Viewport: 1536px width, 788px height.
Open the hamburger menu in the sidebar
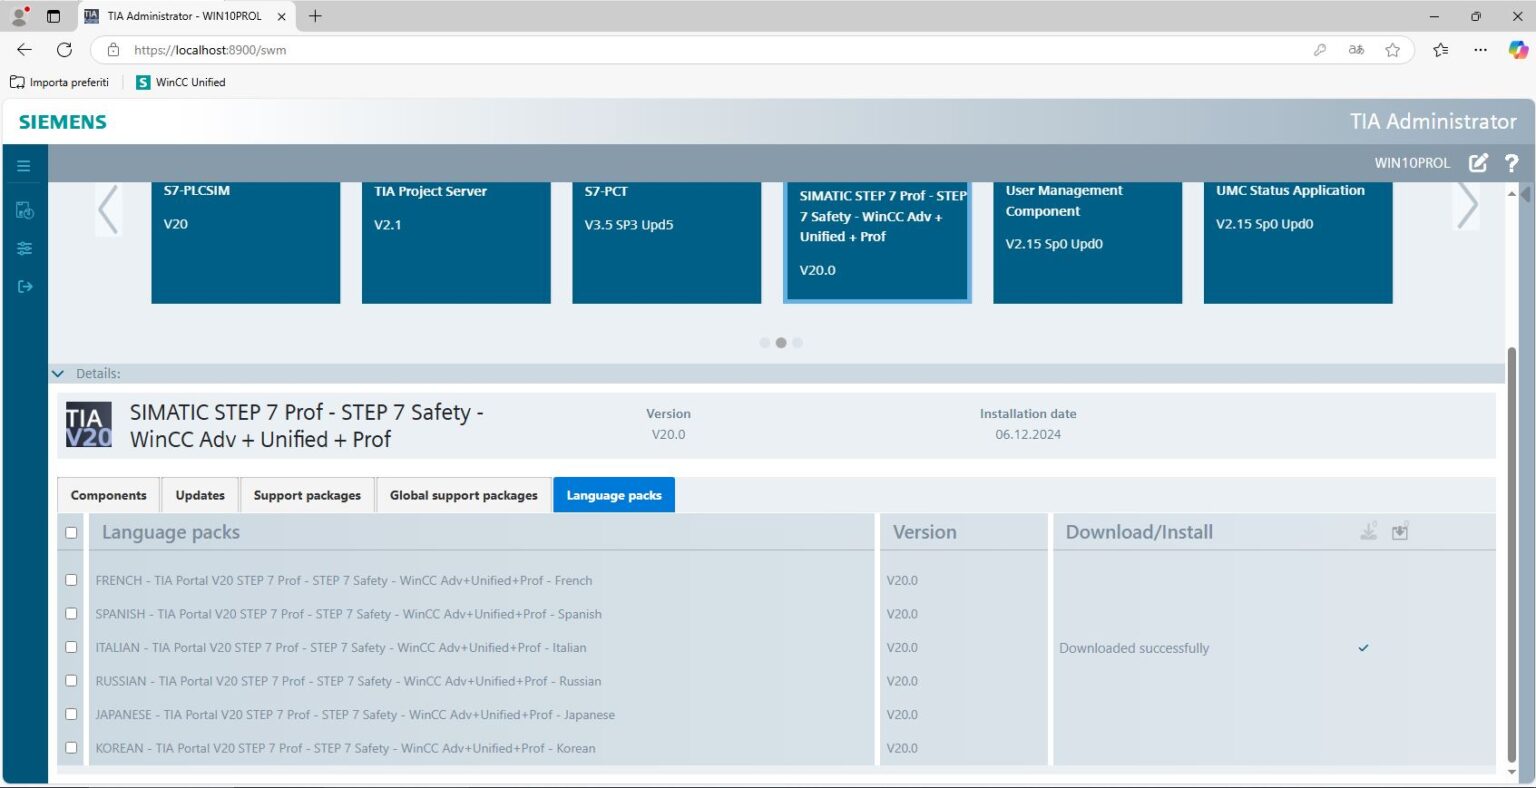click(x=24, y=165)
